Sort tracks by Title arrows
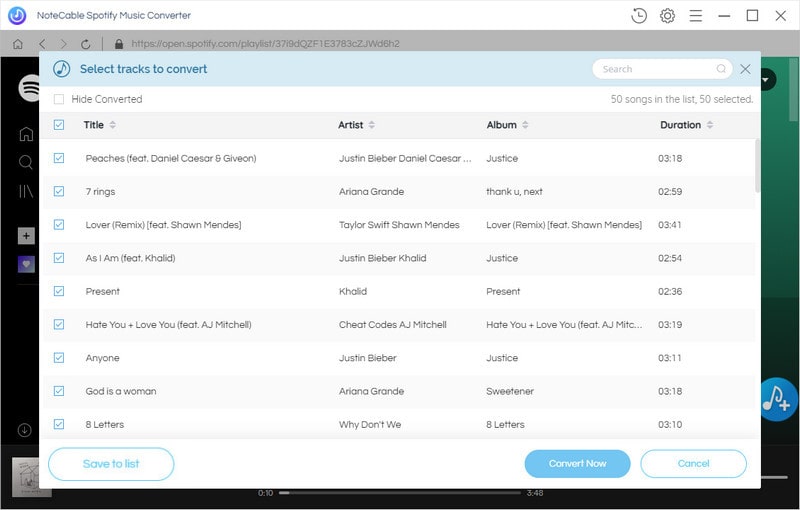The image size is (800, 510). tap(113, 125)
